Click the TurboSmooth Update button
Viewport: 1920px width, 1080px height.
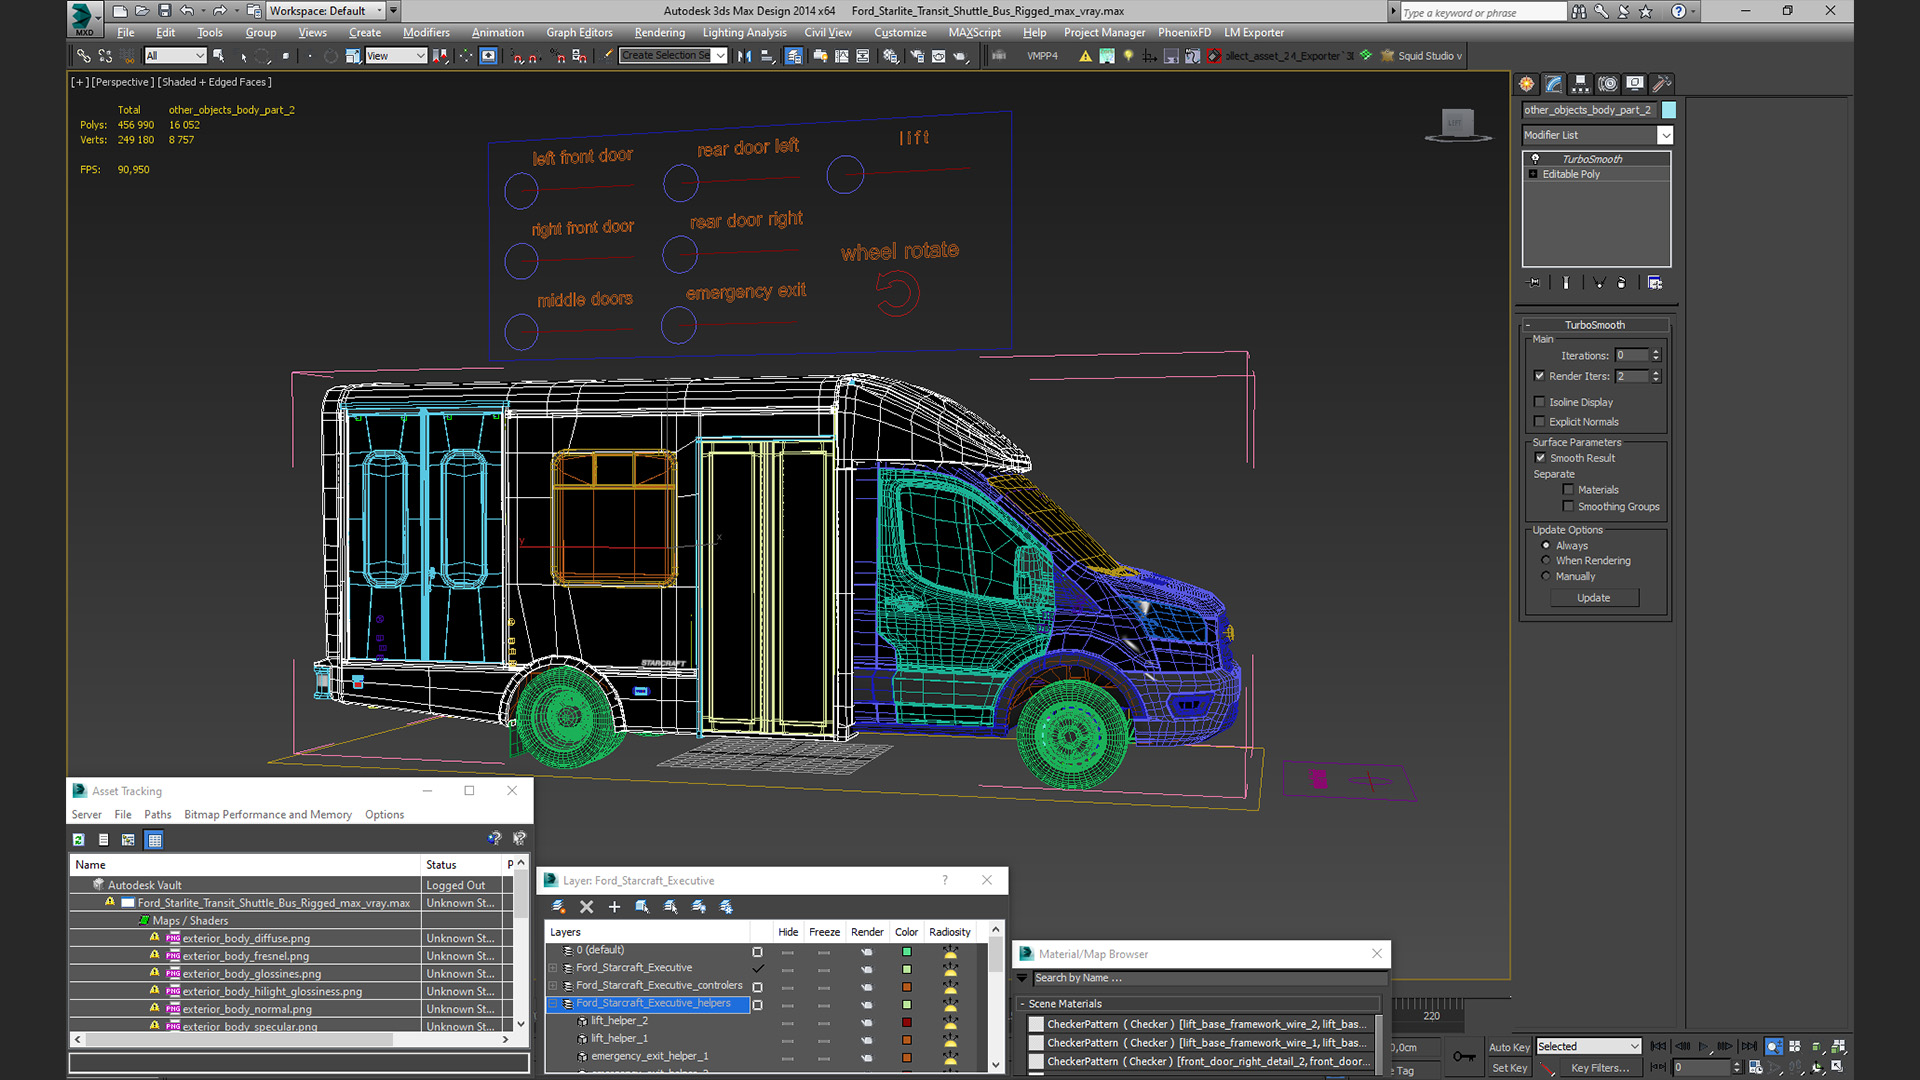coord(1594,598)
